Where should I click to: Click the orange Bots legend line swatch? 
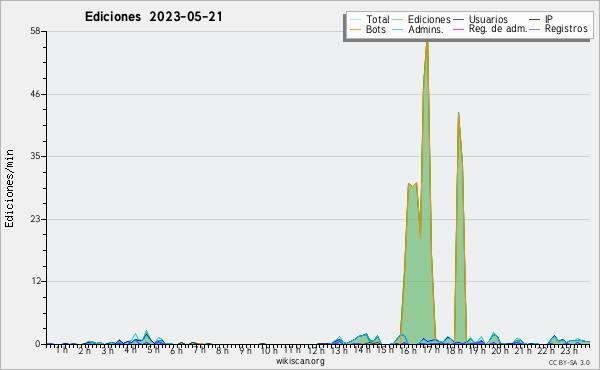pos(355,29)
